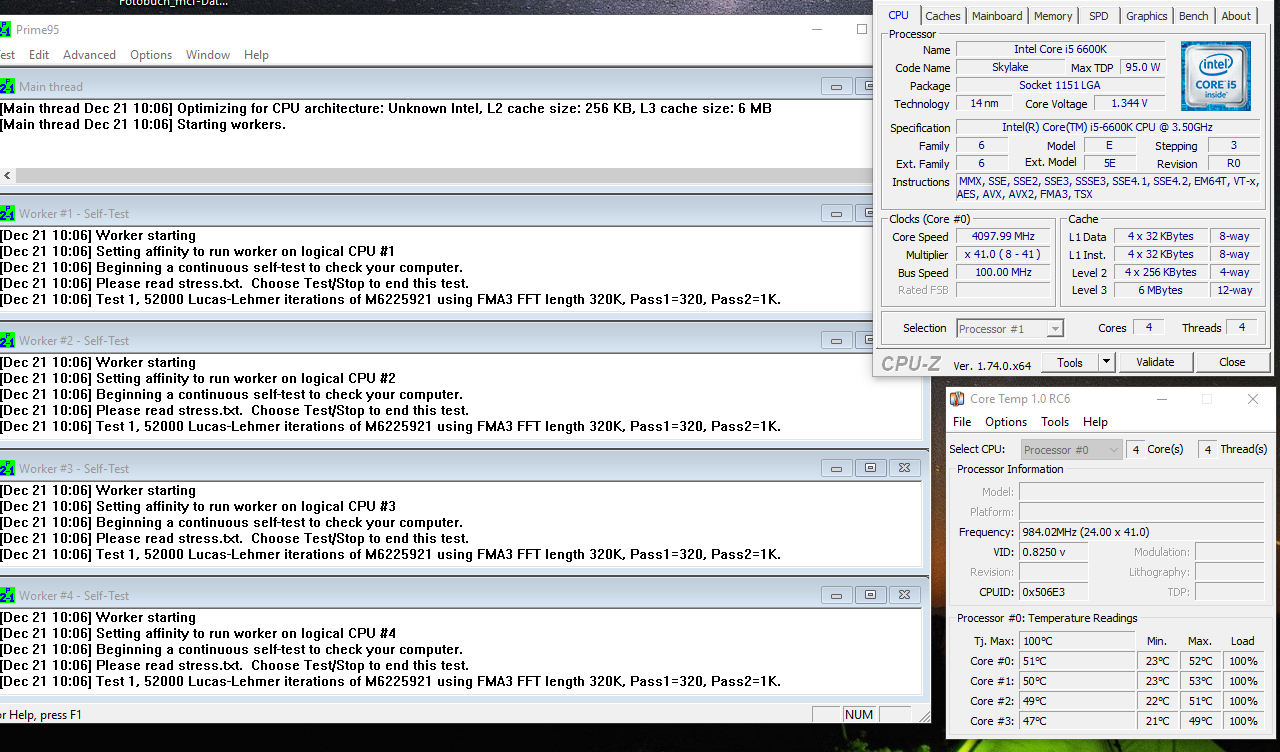This screenshot has width=1280, height=752.
Task: Minimize the Worker #1 child window
Action: coord(837,213)
